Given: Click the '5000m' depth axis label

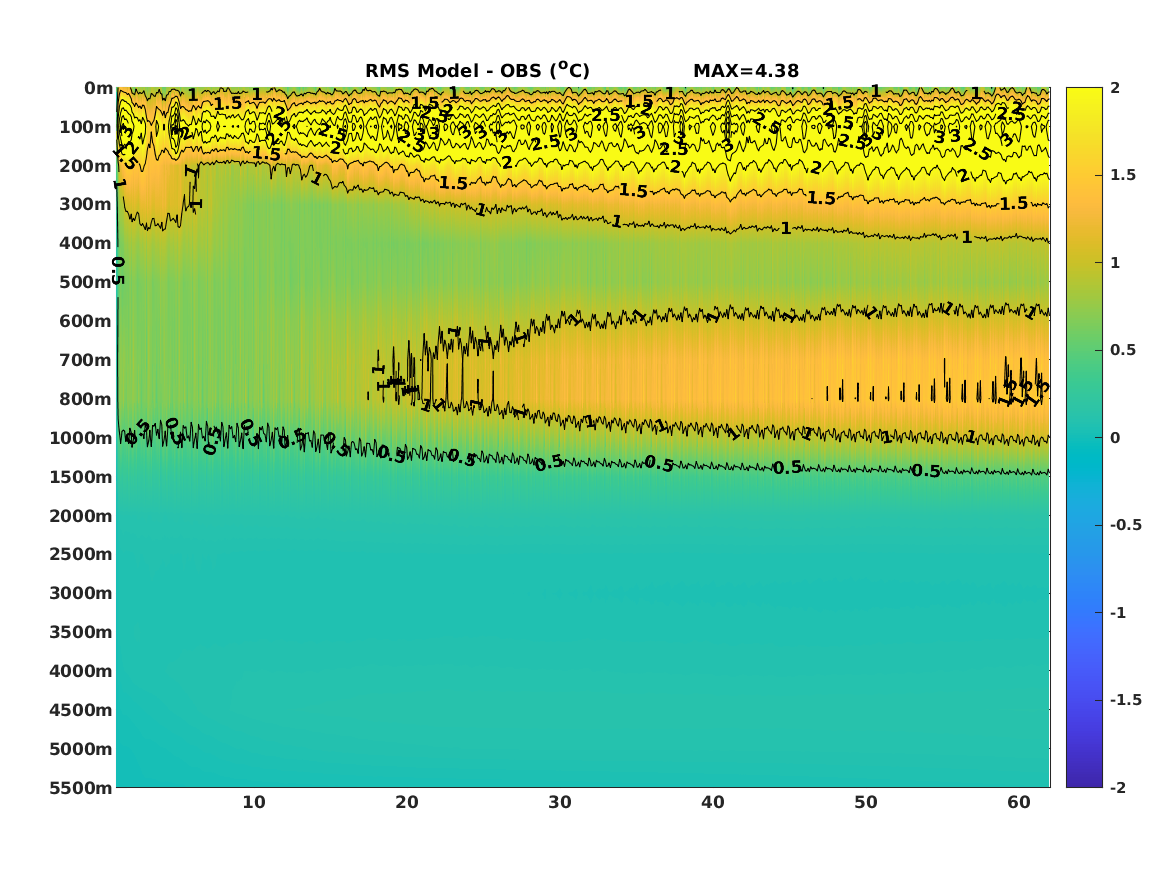Looking at the screenshot, I should [81, 749].
